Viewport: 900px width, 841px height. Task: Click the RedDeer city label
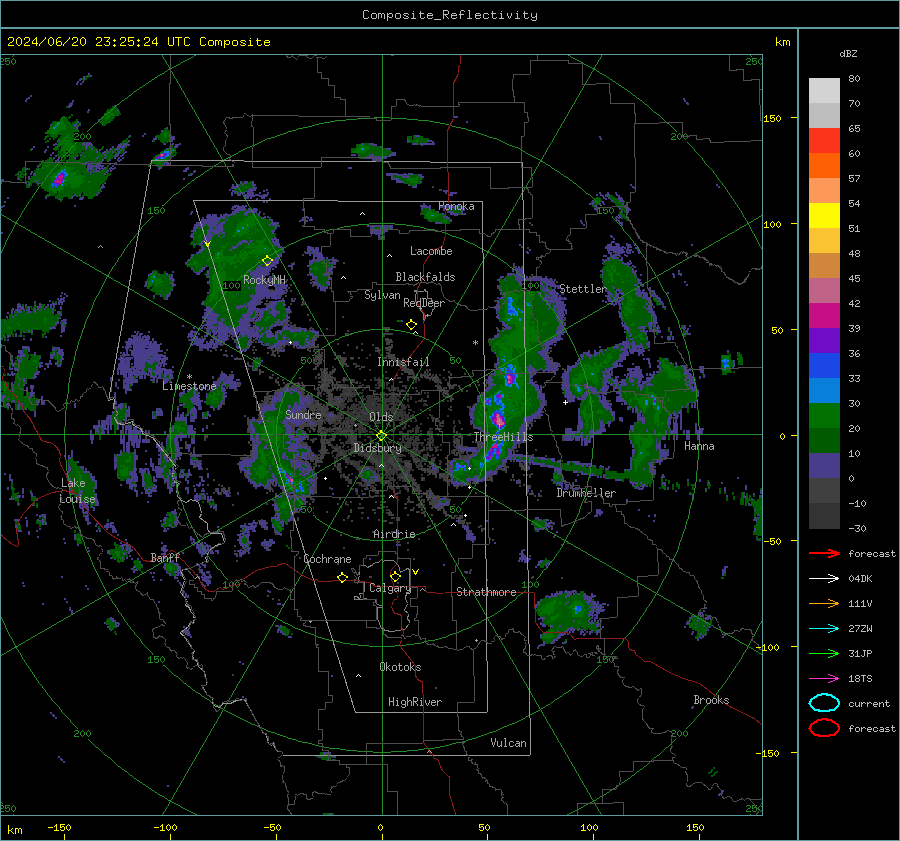tap(424, 303)
